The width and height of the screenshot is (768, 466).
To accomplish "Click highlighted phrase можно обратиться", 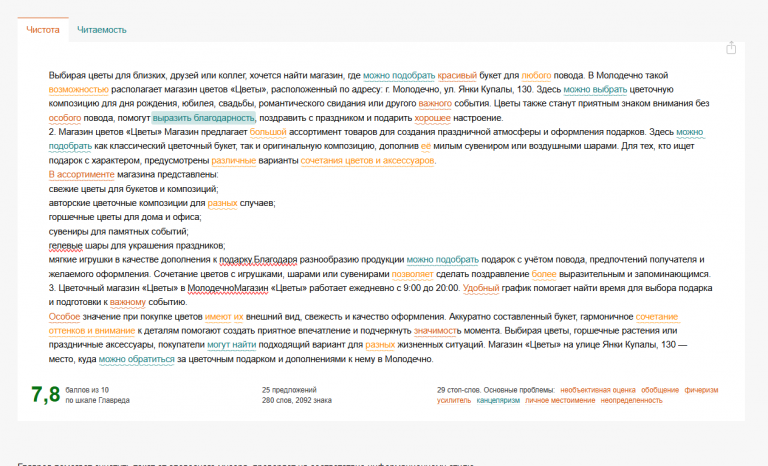I will point(137,359).
